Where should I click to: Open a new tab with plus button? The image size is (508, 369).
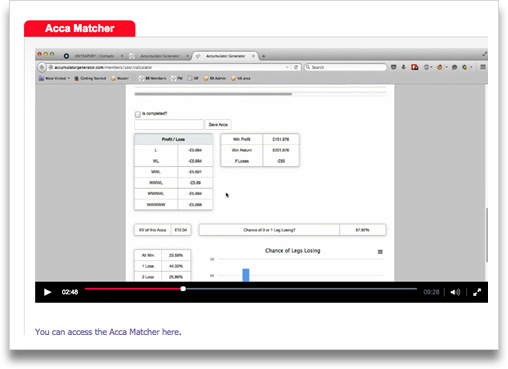pyautogui.click(x=263, y=56)
